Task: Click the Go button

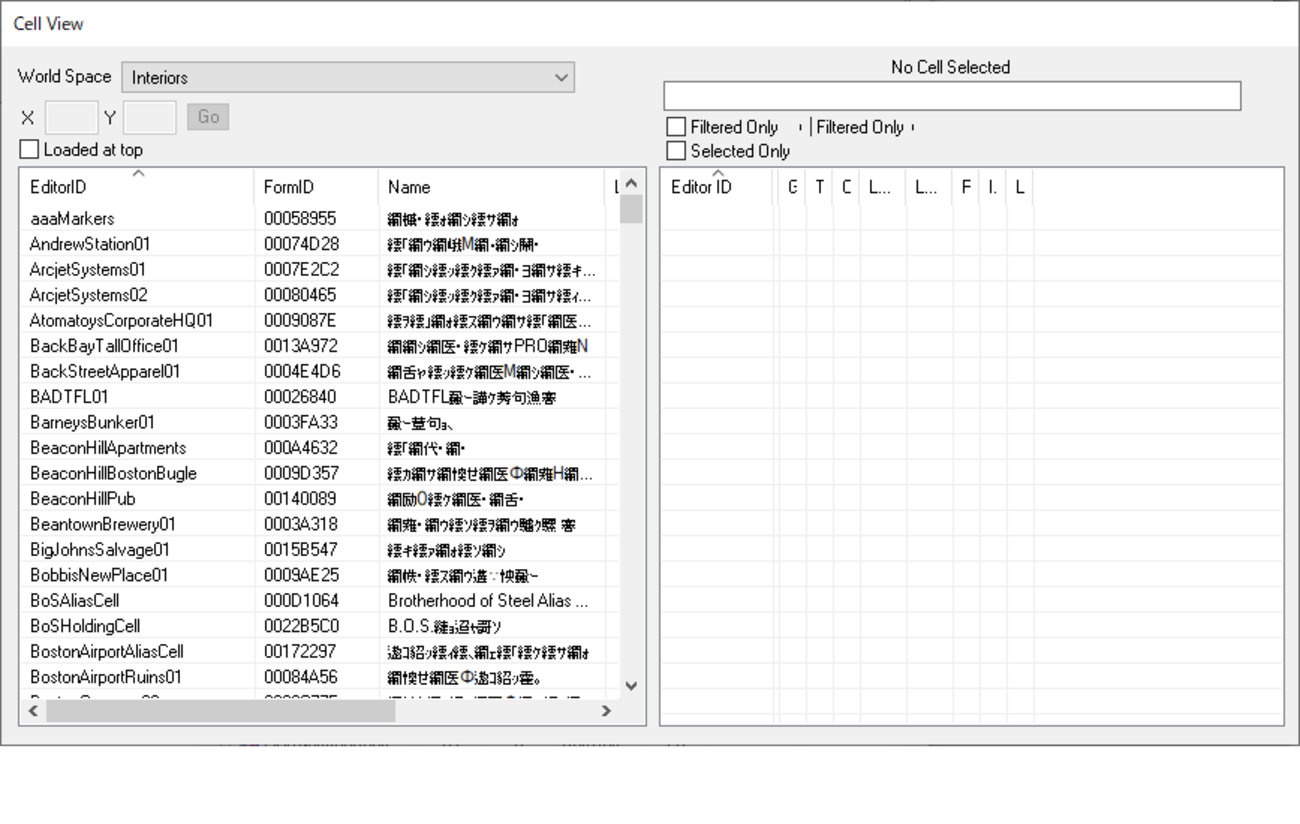Action: pyautogui.click(x=208, y=117)
